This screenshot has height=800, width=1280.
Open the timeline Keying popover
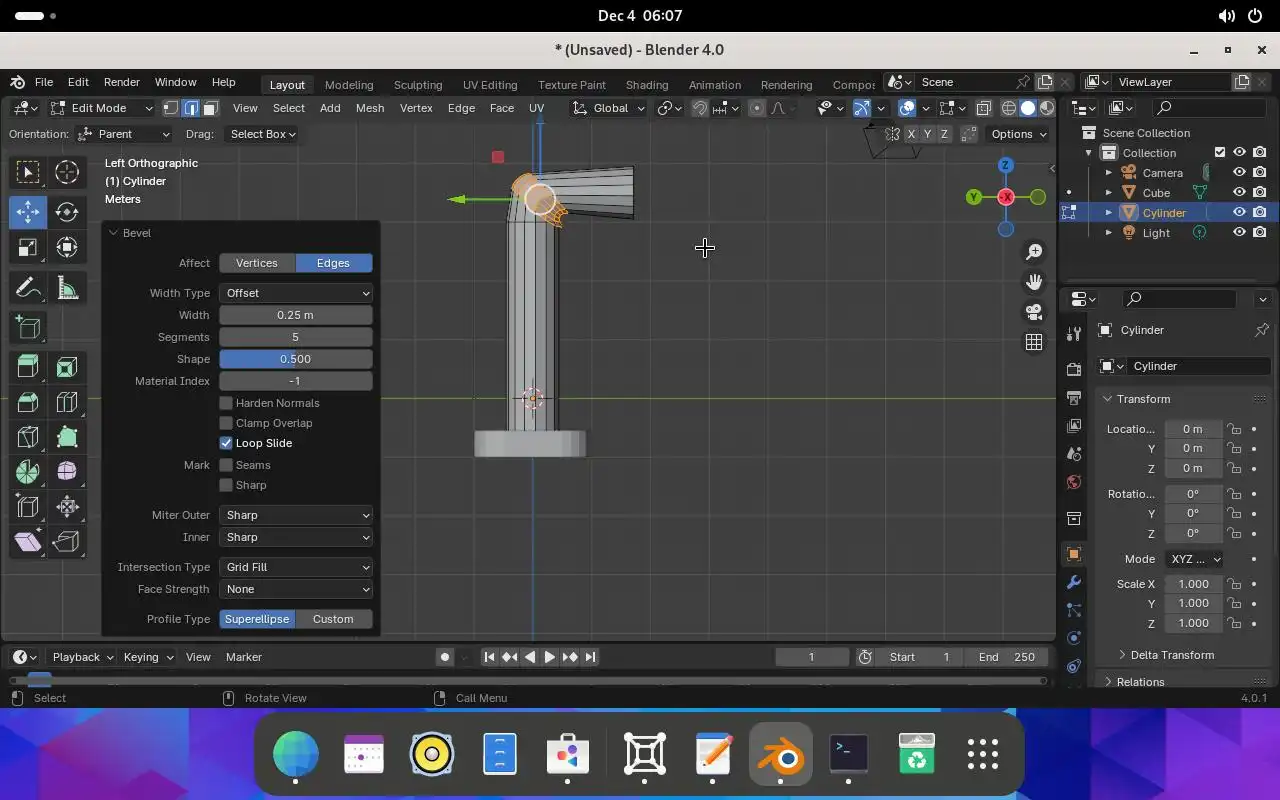tap(148, 657)
